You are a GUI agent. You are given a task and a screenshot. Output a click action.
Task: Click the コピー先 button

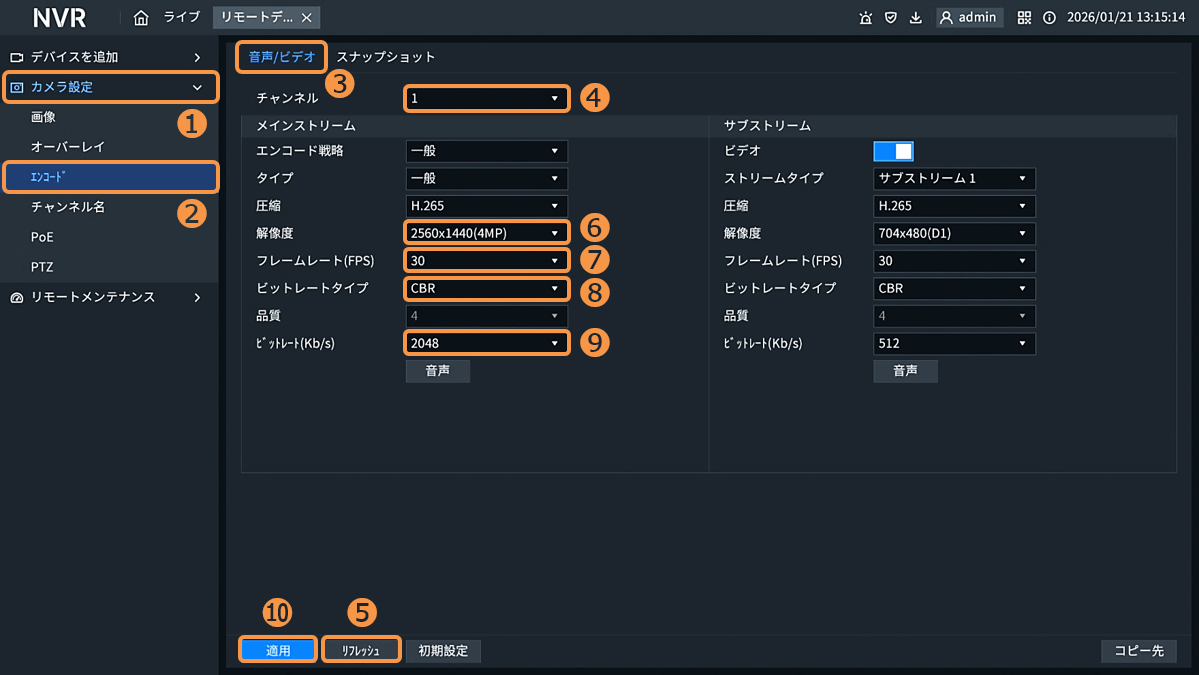point(1139,650)
